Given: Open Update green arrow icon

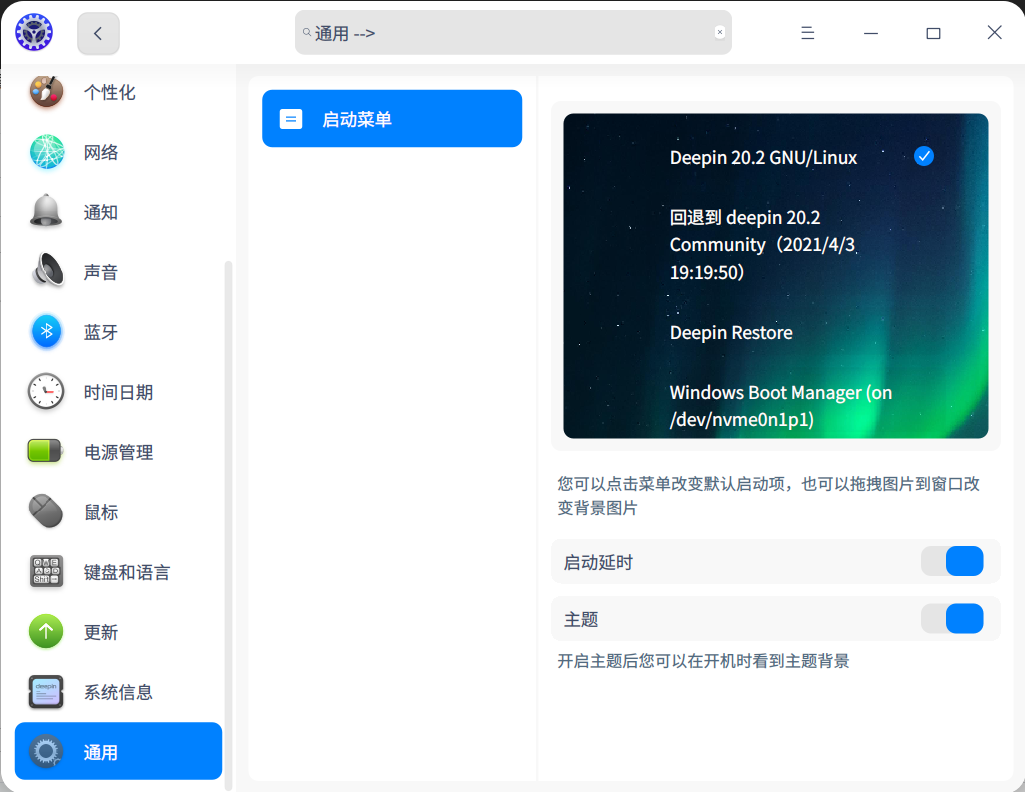Looking at the screenshot, I should pos(46,631).
